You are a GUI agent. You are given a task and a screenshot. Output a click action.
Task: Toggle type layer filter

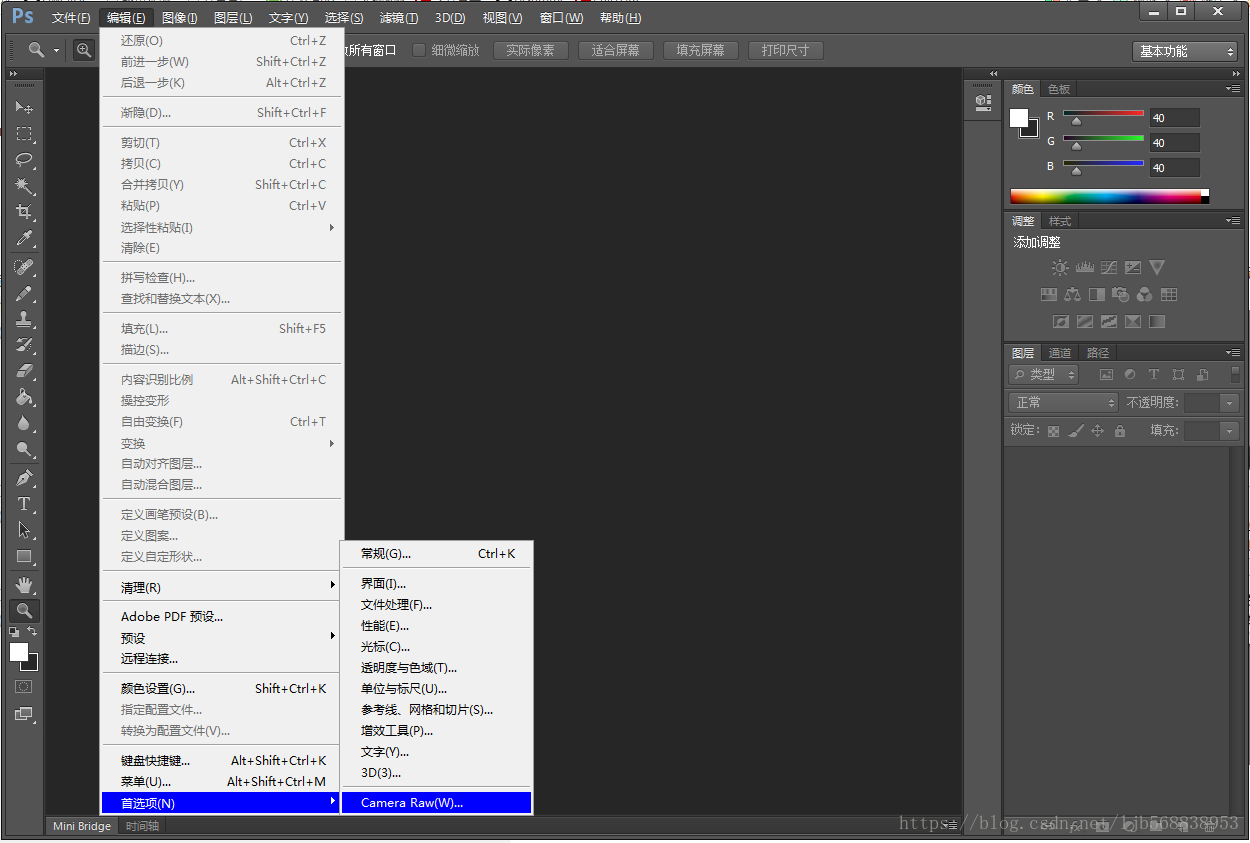coord(1154,375)
